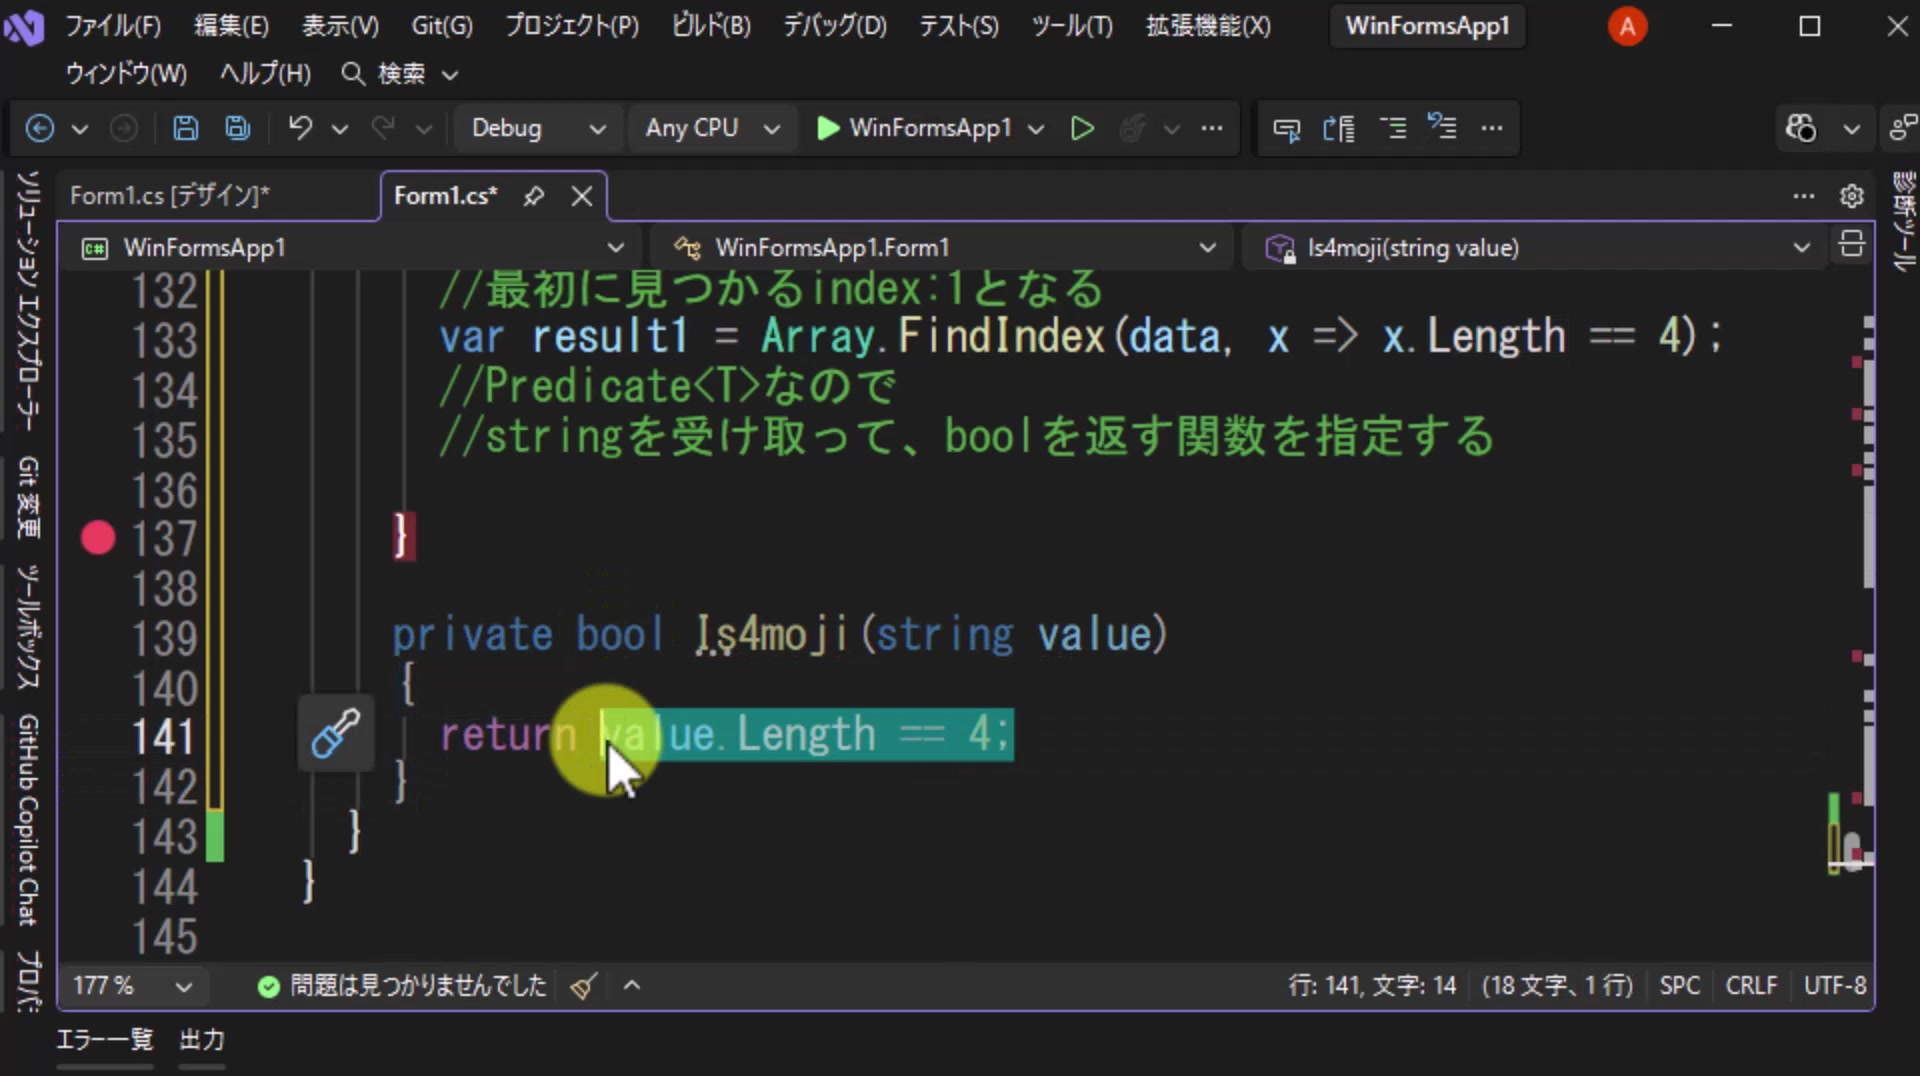Switch to the Form1.cs [デザイン] tab
The height and width of the screenshot is (1076, 1920).
point(170,196)
